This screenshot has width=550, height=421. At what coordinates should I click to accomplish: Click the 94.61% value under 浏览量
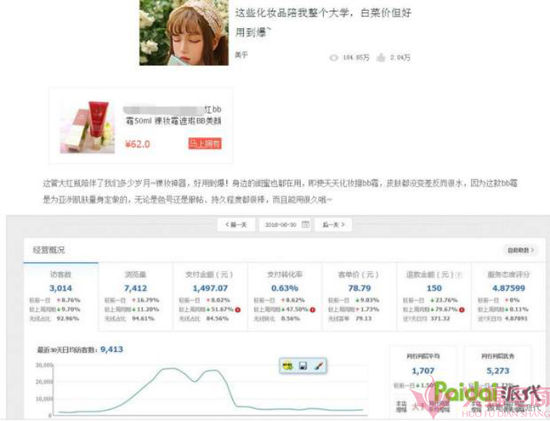pyautogui.click(x=142, y=319)
